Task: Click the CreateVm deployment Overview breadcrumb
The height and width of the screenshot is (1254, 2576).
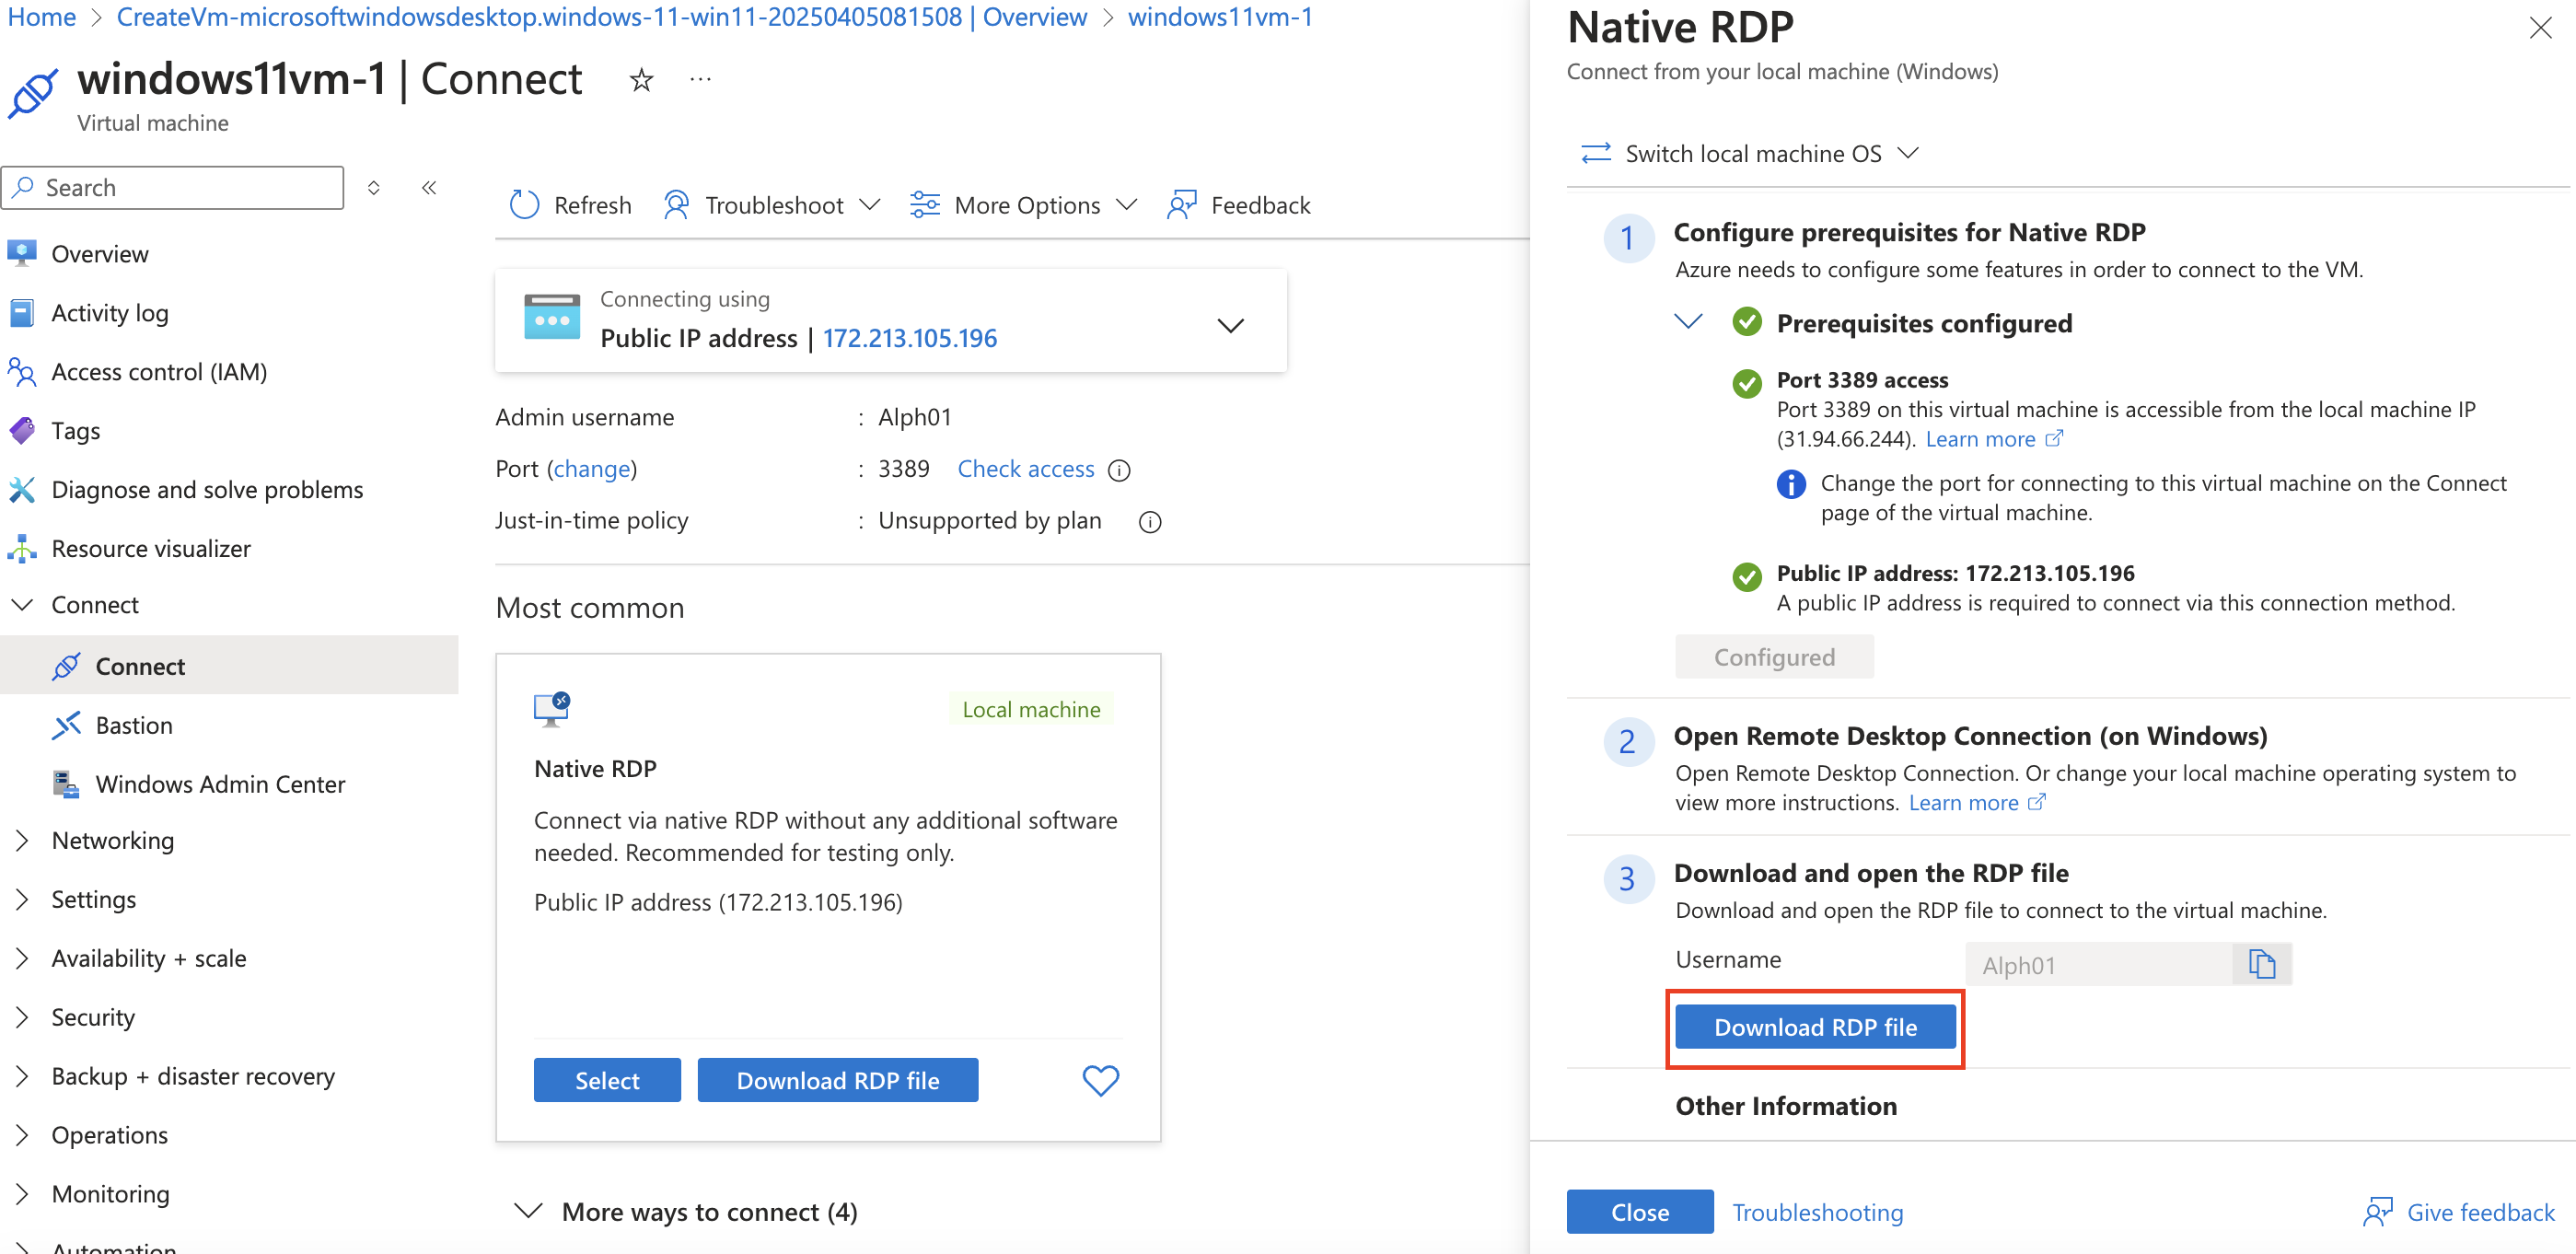Action: pos(602,17)
